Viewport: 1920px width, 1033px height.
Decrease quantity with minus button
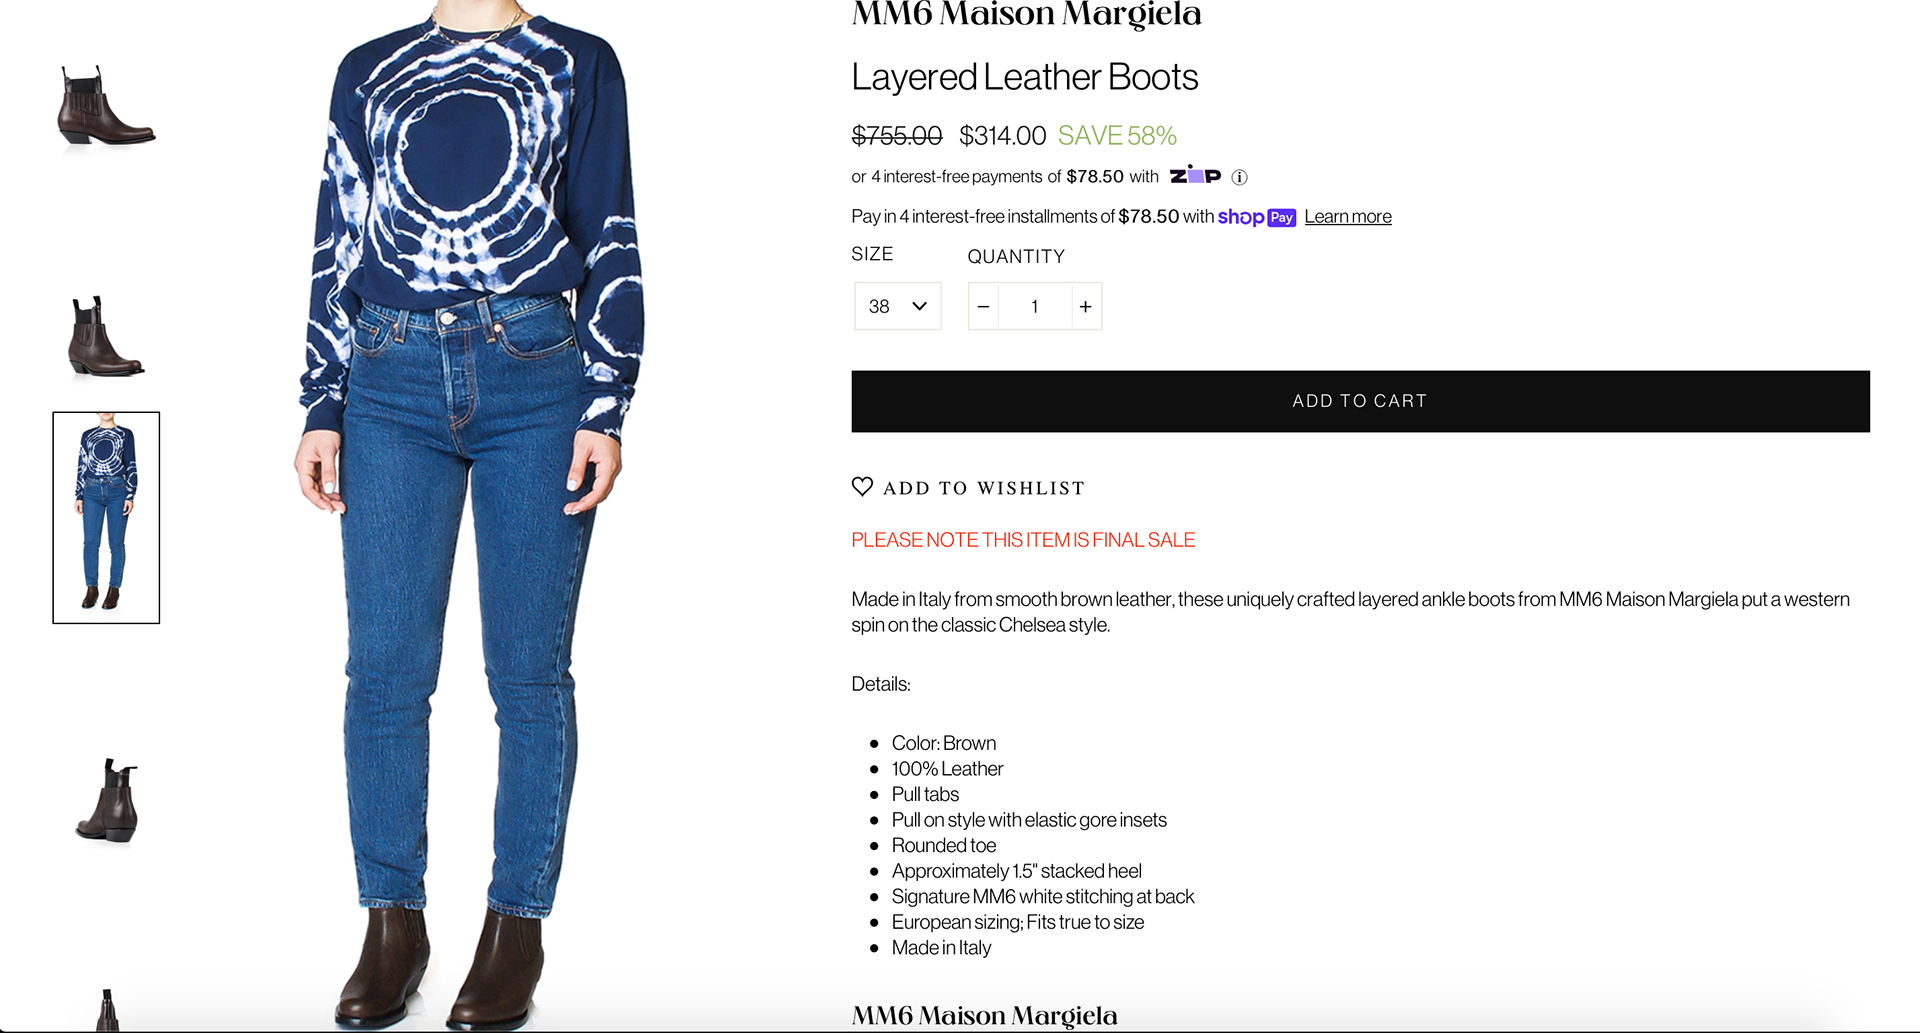coord(983,307)
